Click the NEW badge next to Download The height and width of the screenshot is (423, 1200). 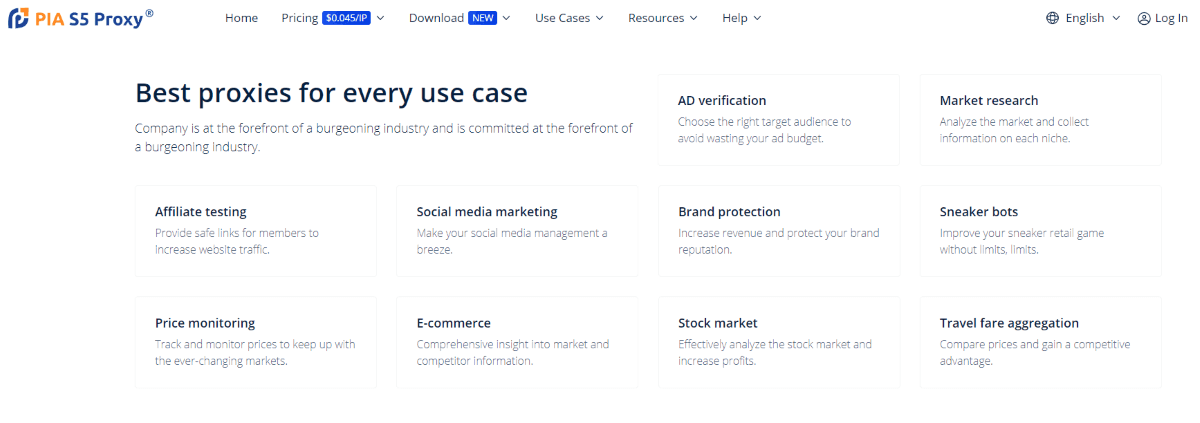point(482,18)
